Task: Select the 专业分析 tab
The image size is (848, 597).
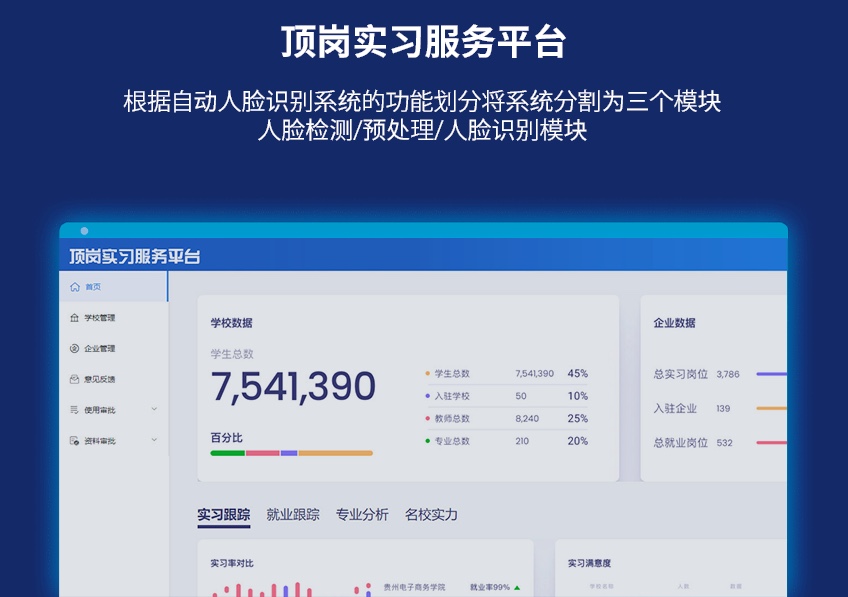Action: (362, 515)
